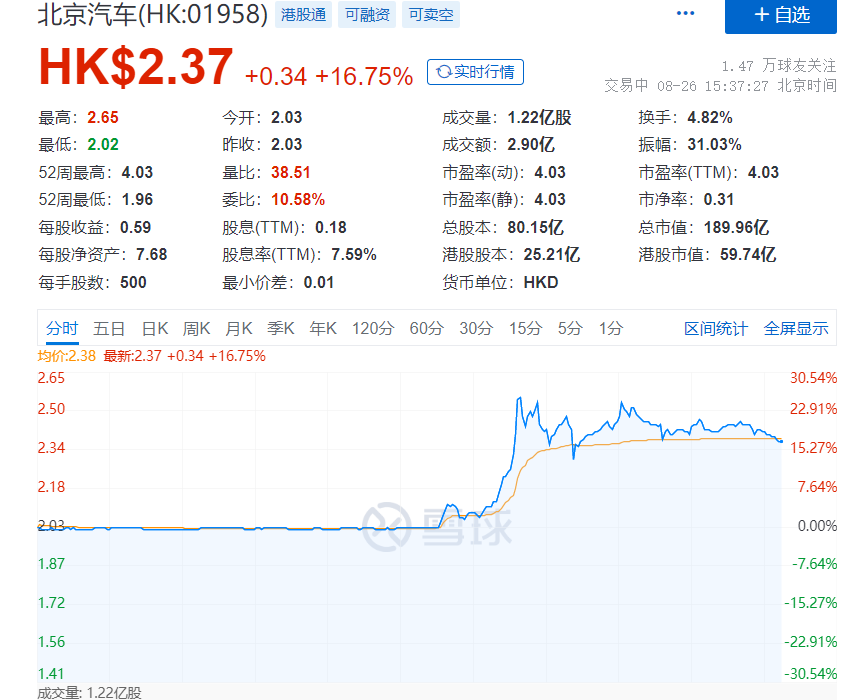Open the 30分 chart tab
This screenshot has width=862, height=700.
(x=476, y=328)
